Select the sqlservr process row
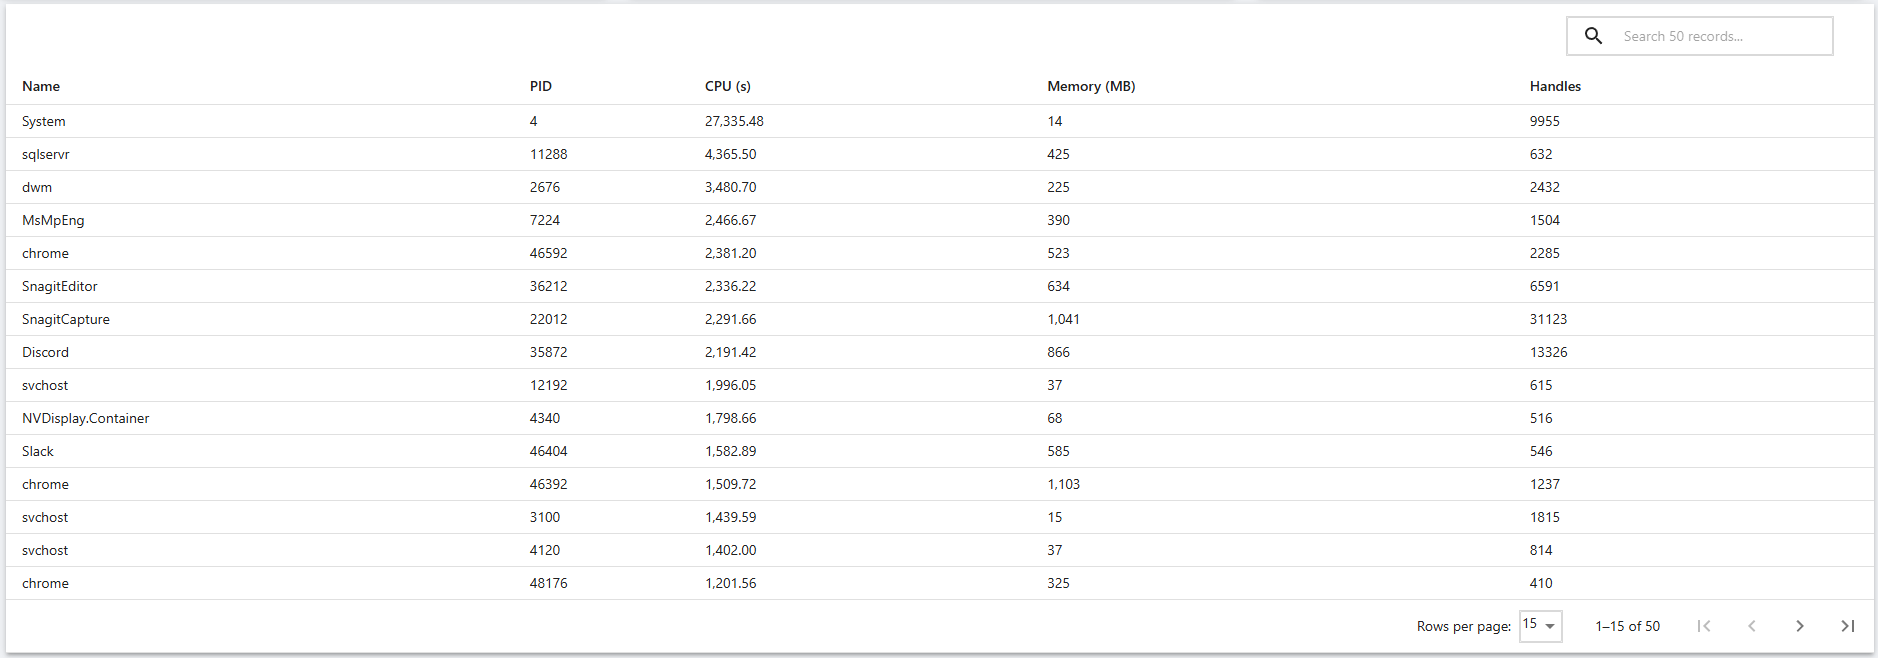 coord(940,154)
